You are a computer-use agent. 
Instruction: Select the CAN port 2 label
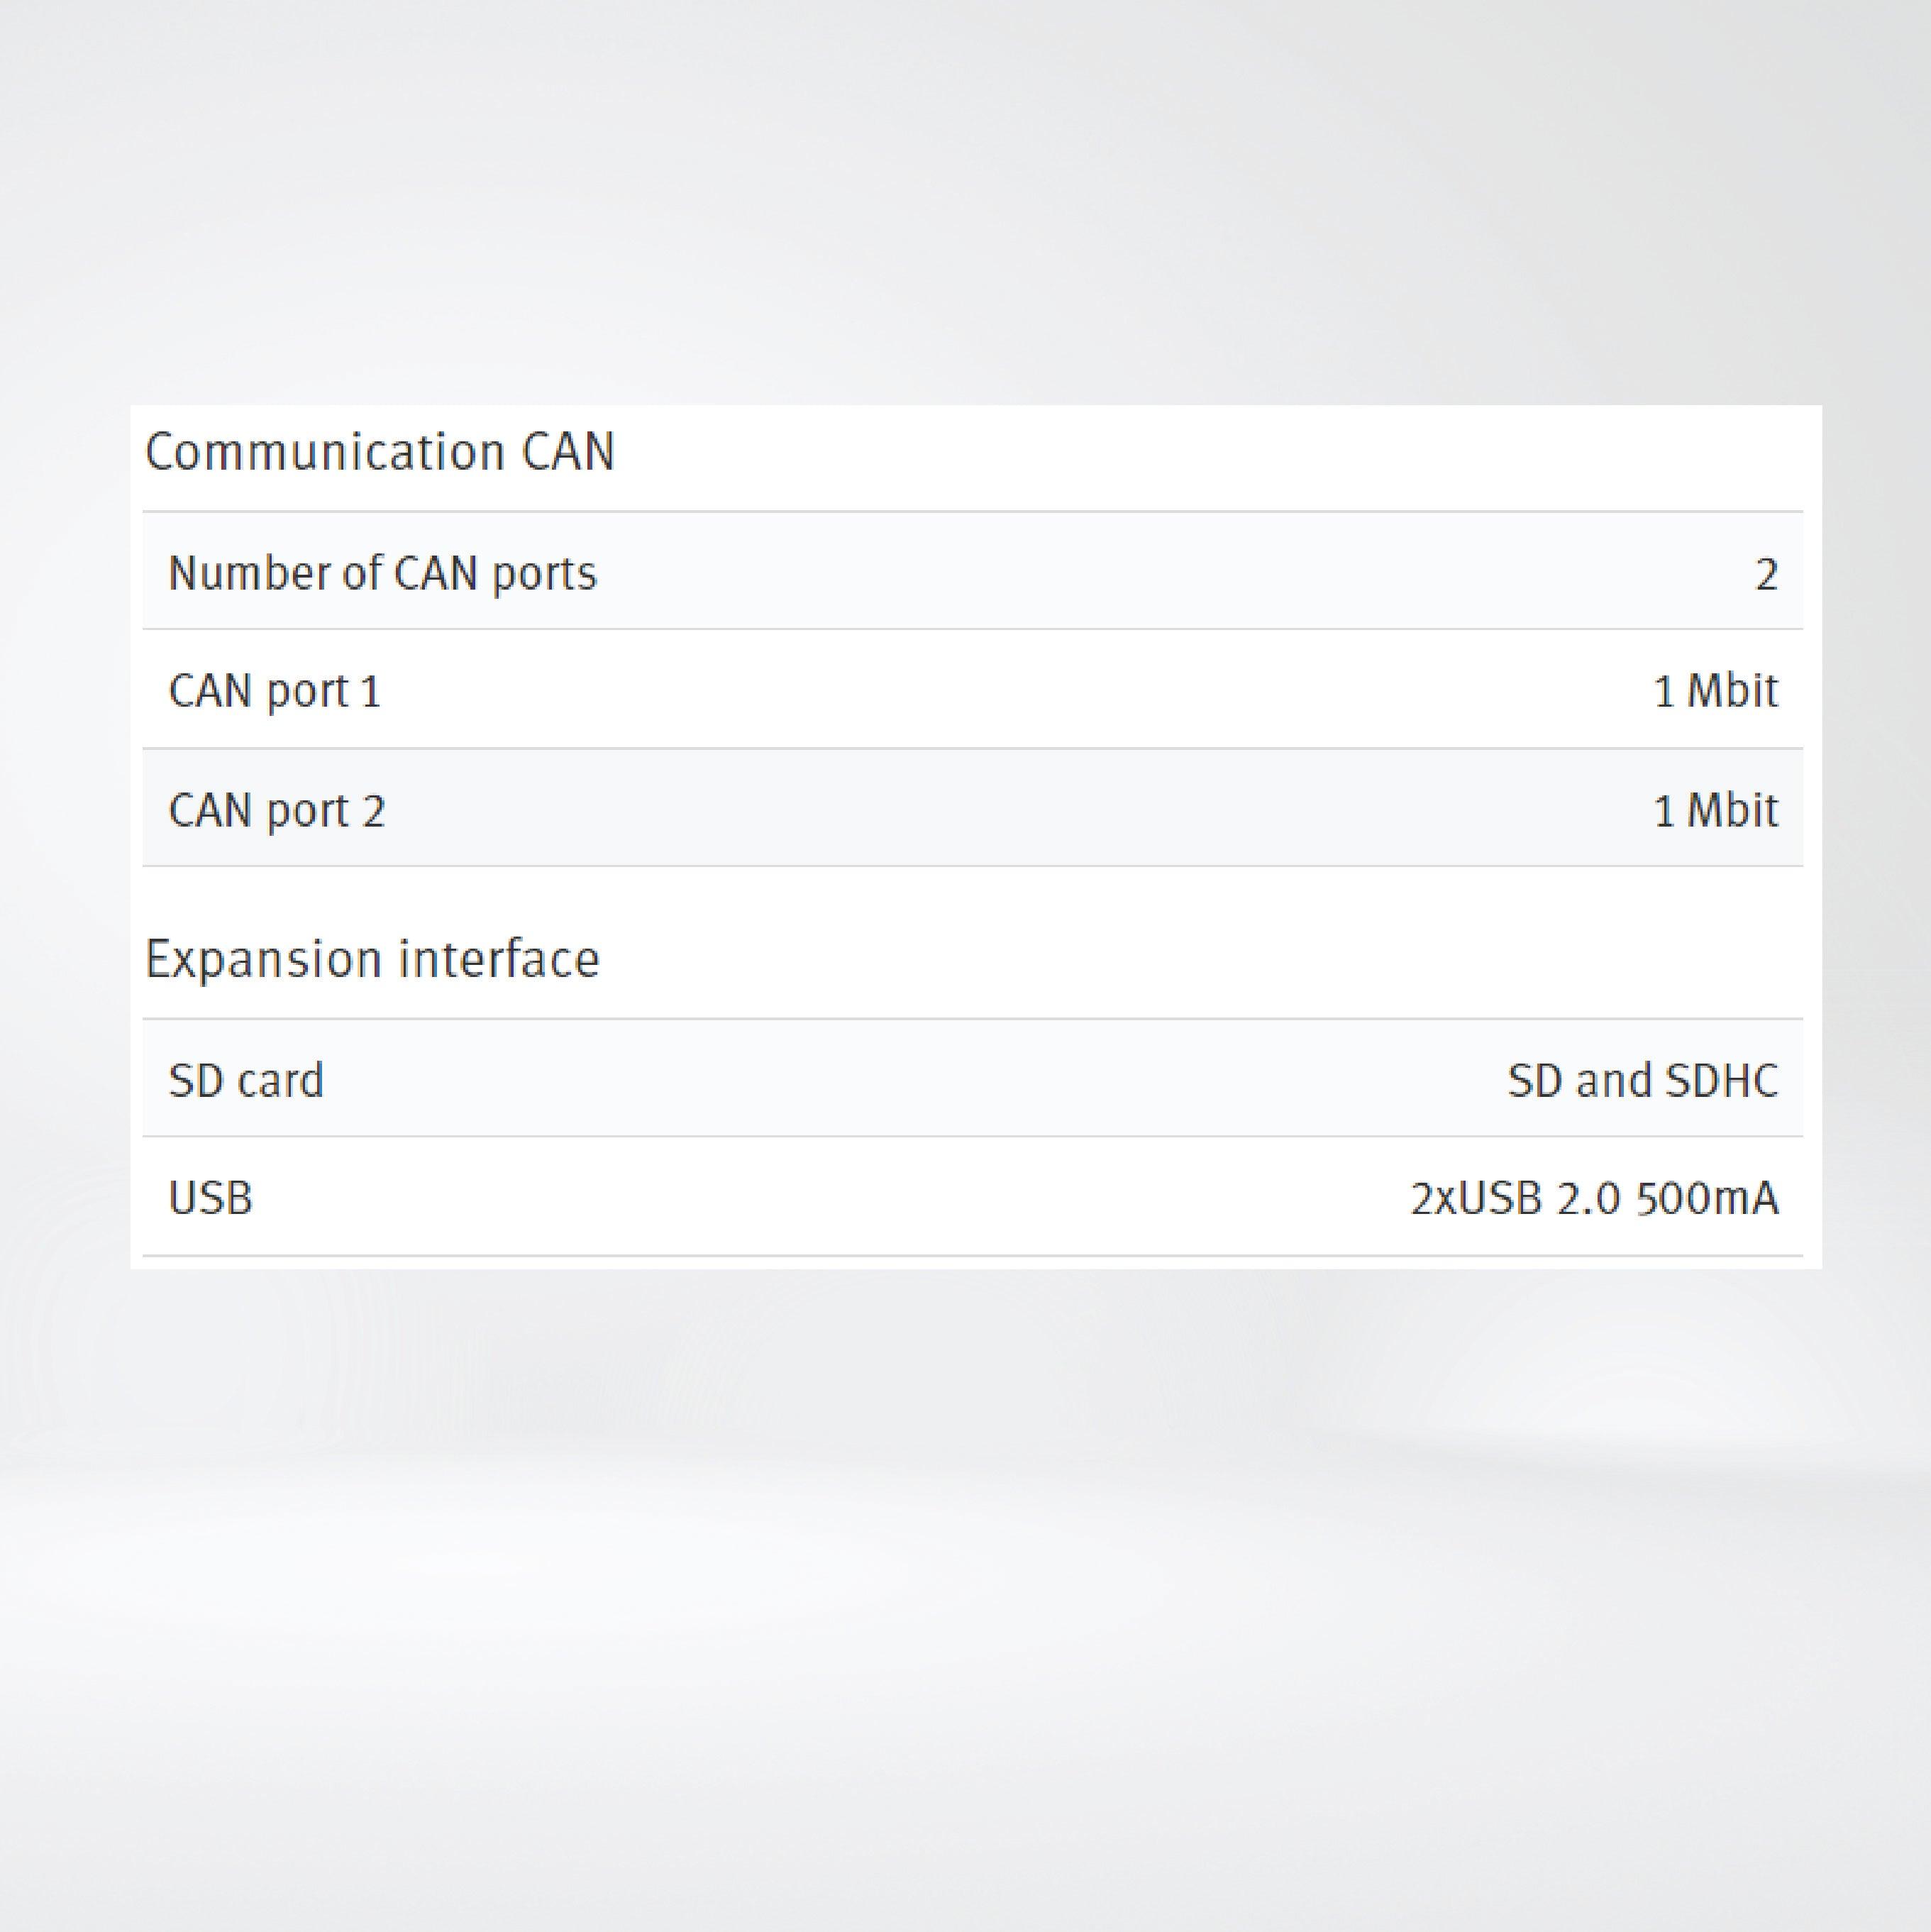(276, 810)
